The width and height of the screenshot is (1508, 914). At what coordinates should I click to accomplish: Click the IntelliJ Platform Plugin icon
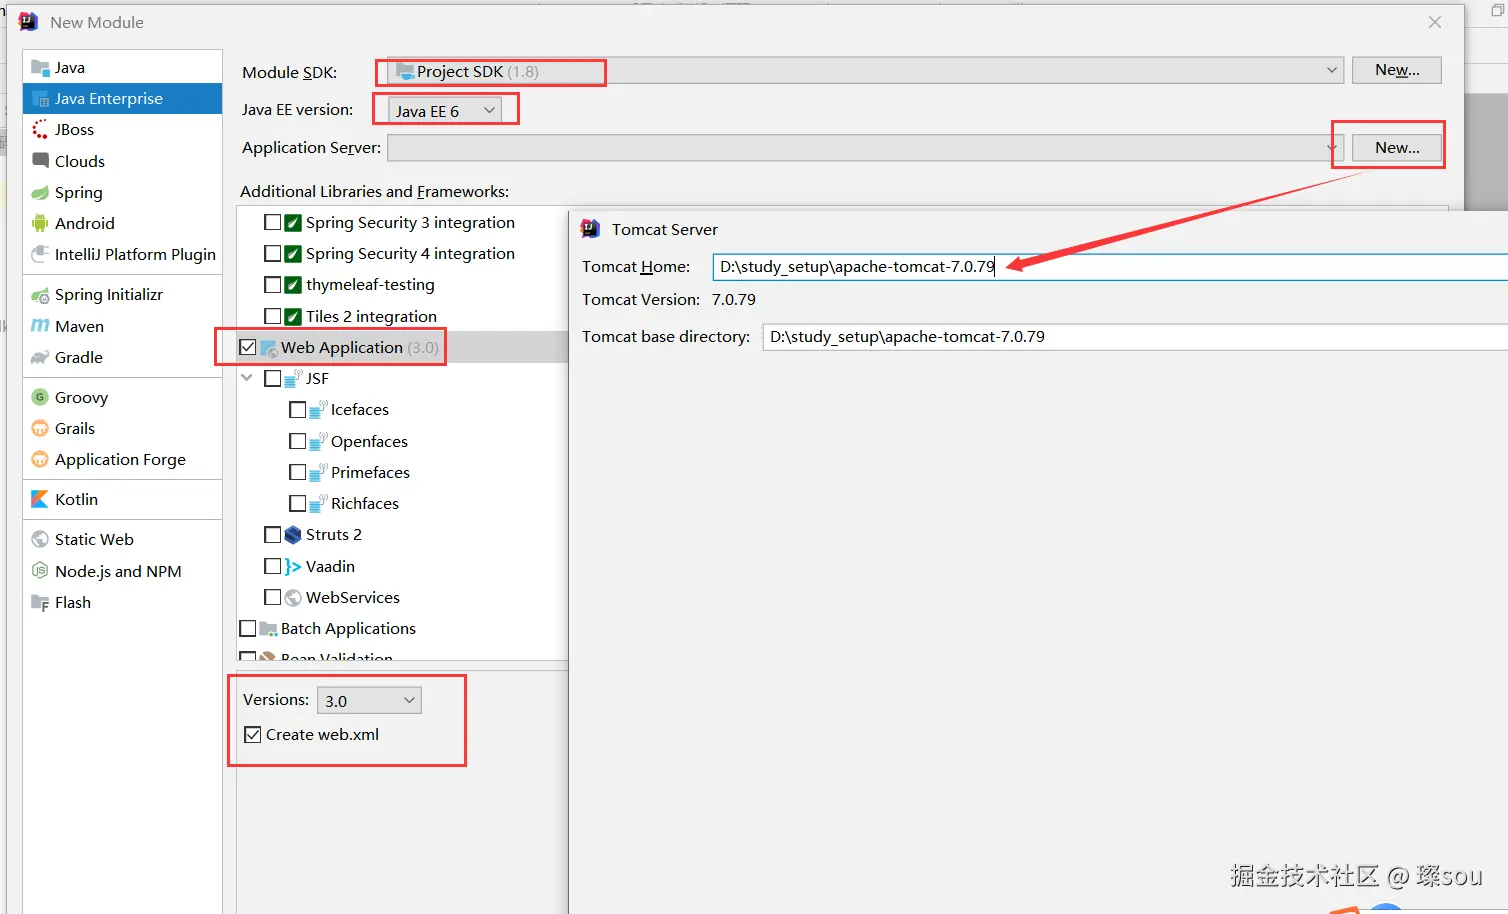click(40, 255)
